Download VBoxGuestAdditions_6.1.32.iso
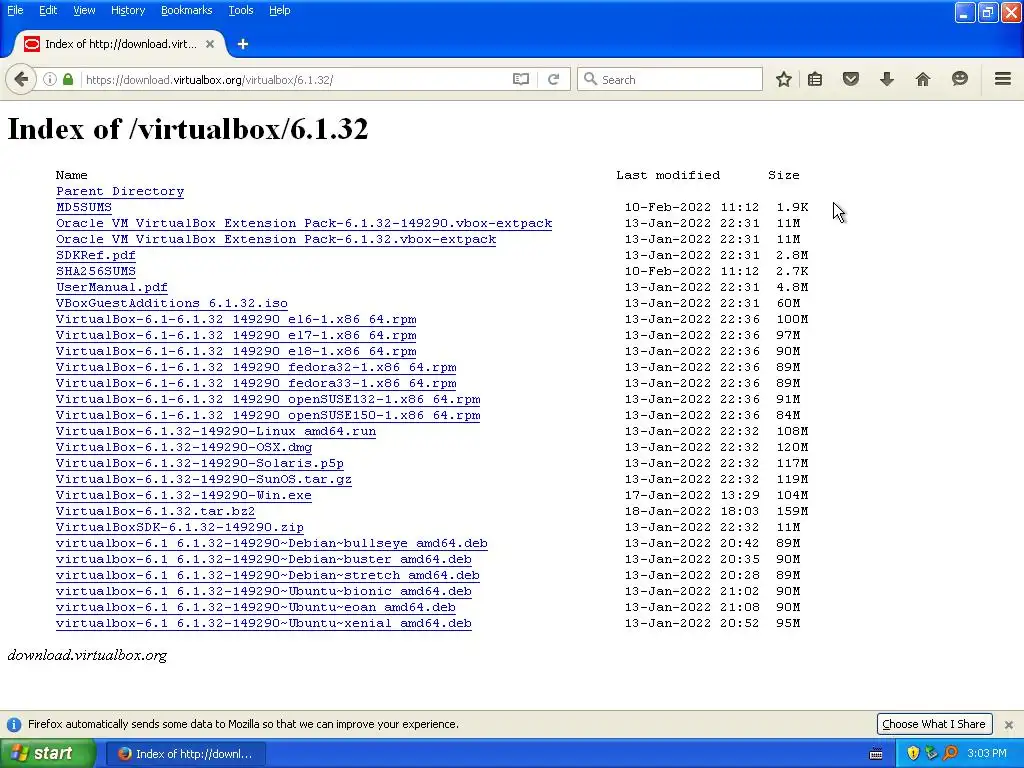1024x768 pixels. tap(172, 303)
